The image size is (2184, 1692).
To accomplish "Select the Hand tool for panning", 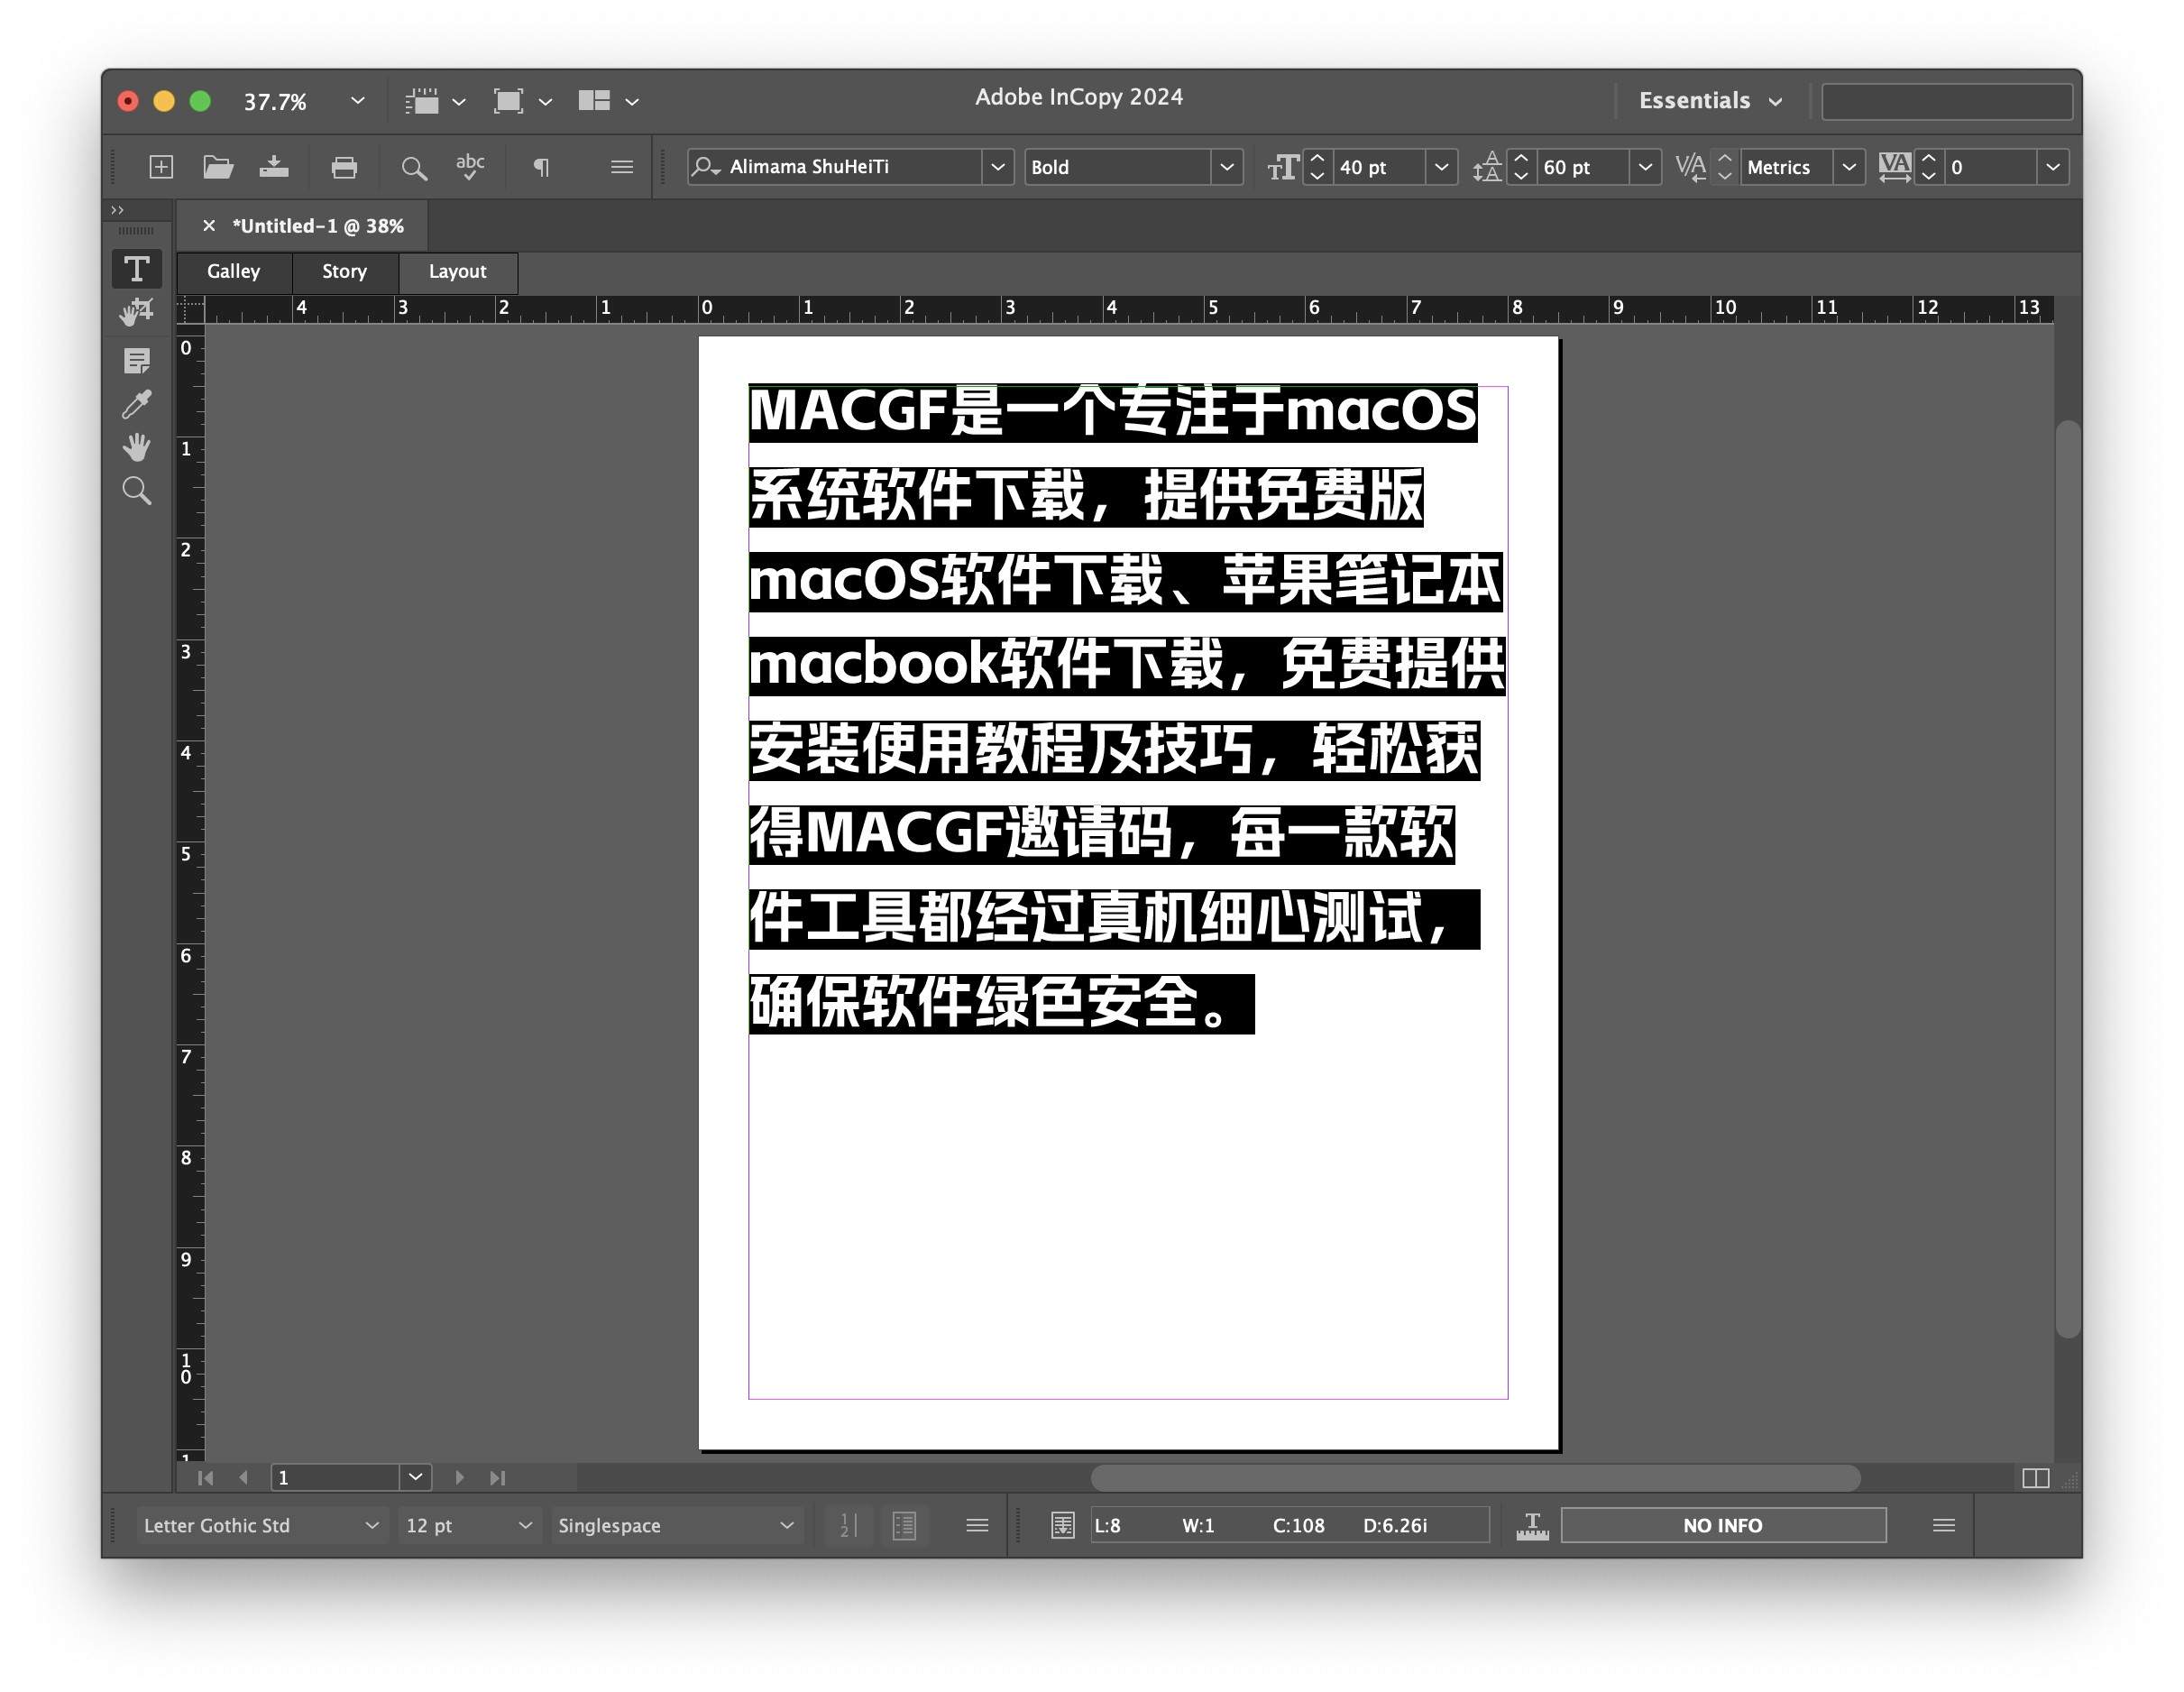I will (x=137, y=447).
